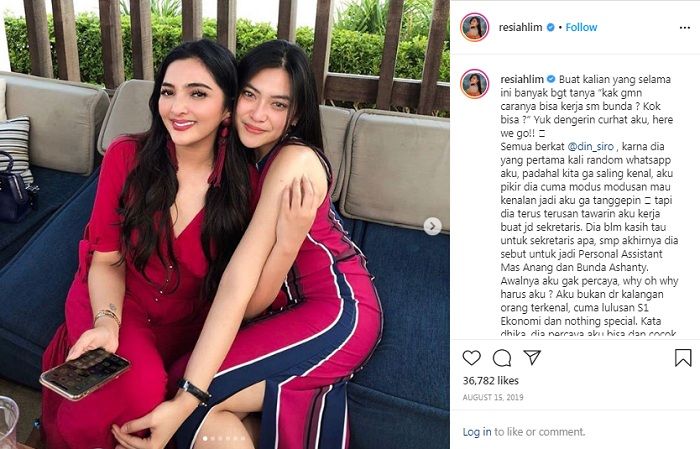The image size is (700, 449).
Task: Click the verified badge in the caption
Action: (x=551, y=79)
